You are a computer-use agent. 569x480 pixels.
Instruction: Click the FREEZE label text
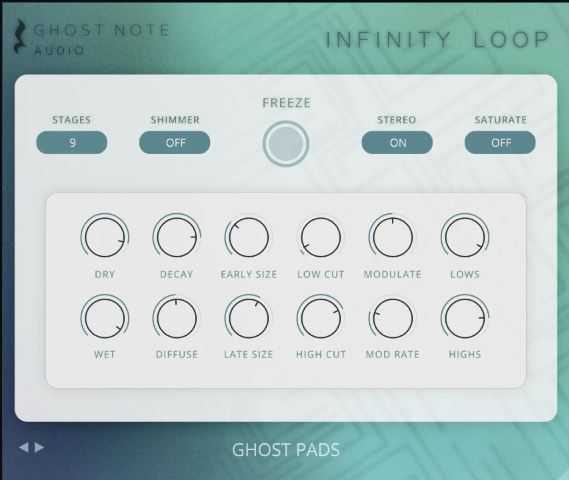click(286, 103)
